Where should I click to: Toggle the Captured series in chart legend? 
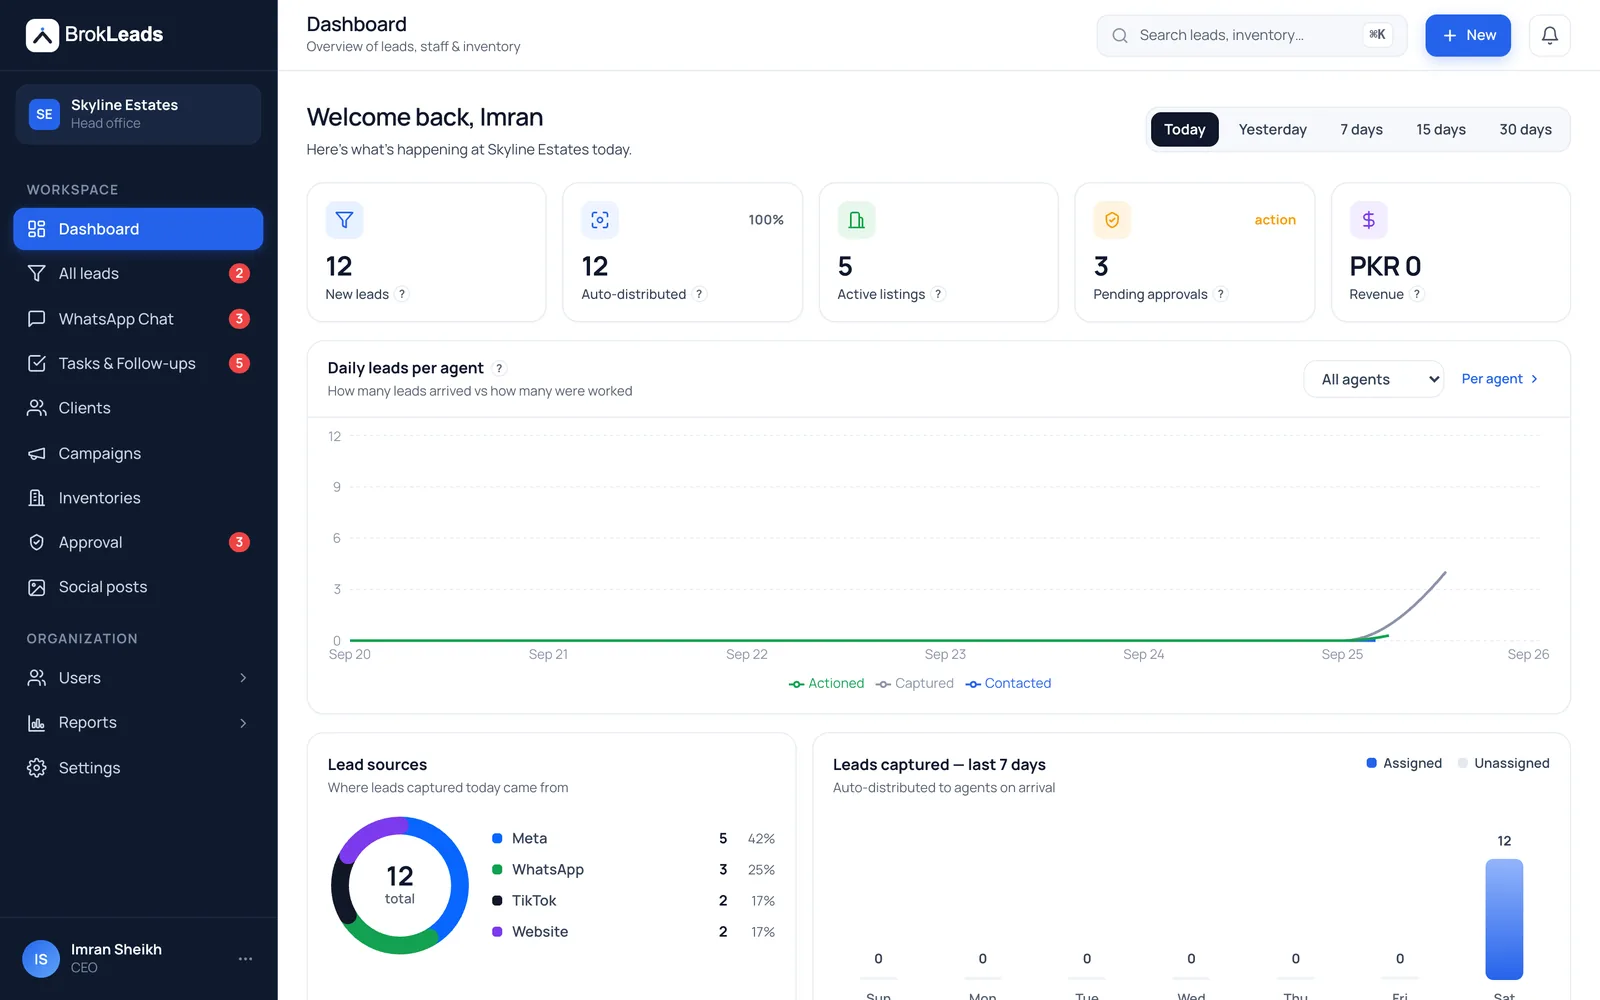(914, 683)
